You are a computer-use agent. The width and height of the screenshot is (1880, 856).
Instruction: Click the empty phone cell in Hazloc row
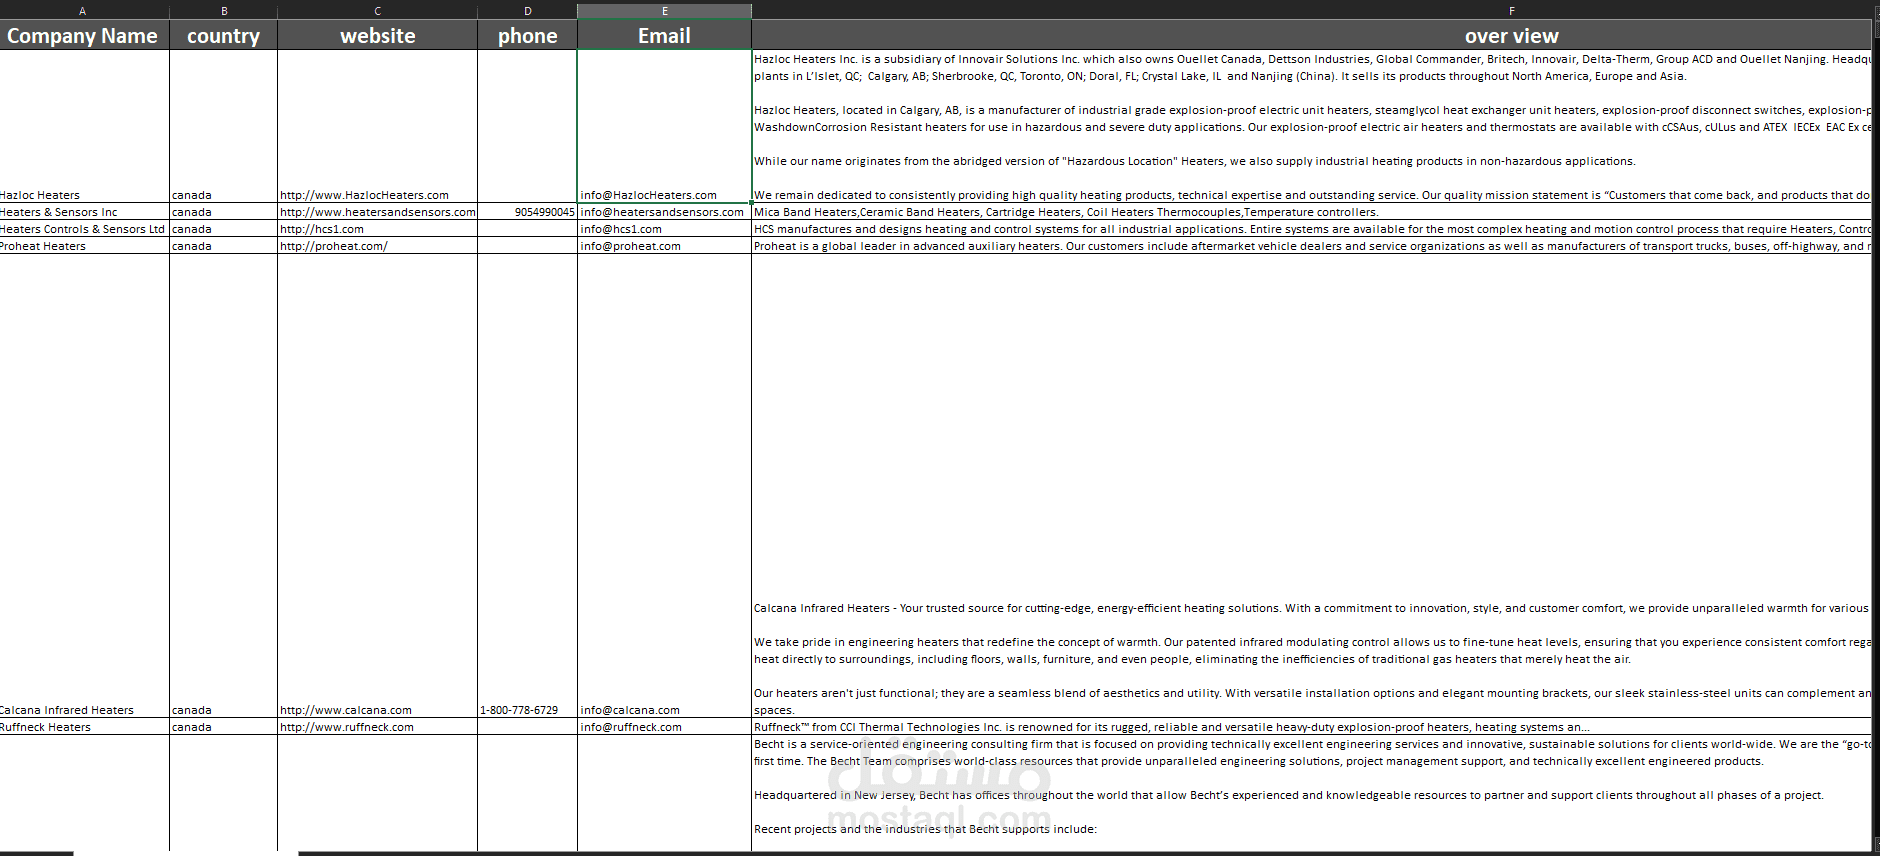(527, 126)
